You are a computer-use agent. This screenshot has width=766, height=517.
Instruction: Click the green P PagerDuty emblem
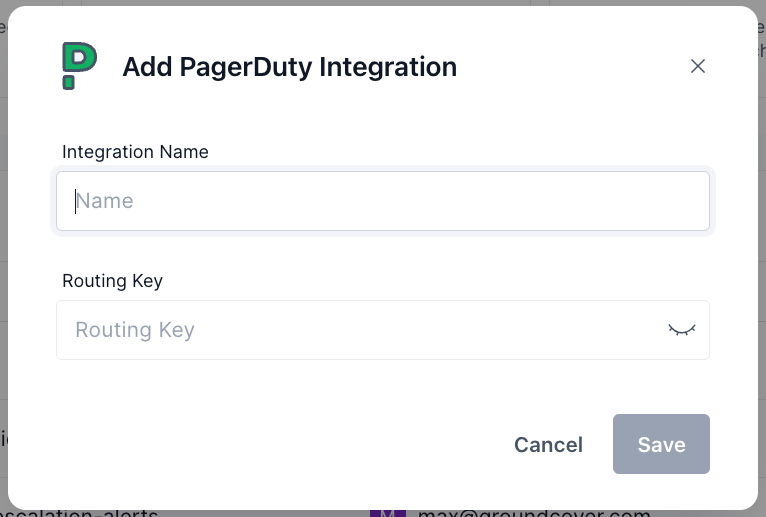[x=78, y=66]
